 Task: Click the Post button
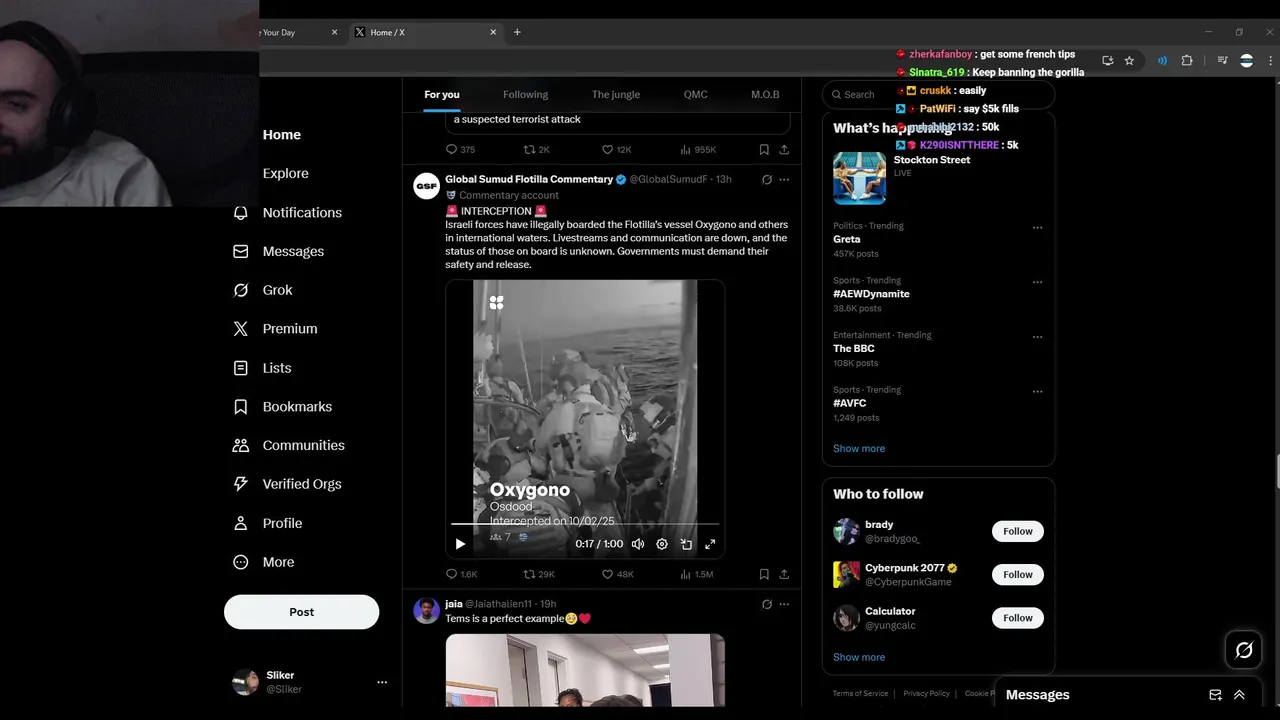(301, 612)
